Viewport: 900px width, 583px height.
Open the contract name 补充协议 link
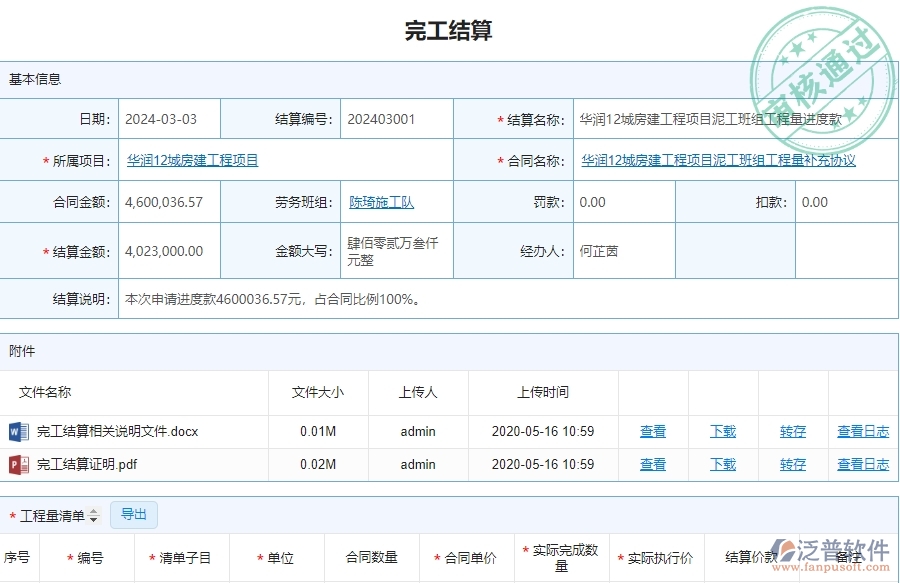pyautogui.click(x=718, y=160)
